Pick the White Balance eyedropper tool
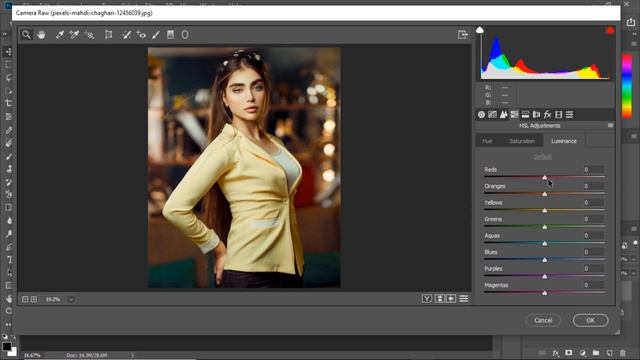This screenshot has width=640, height=360. pyautogui.click(x=60, y=35)
